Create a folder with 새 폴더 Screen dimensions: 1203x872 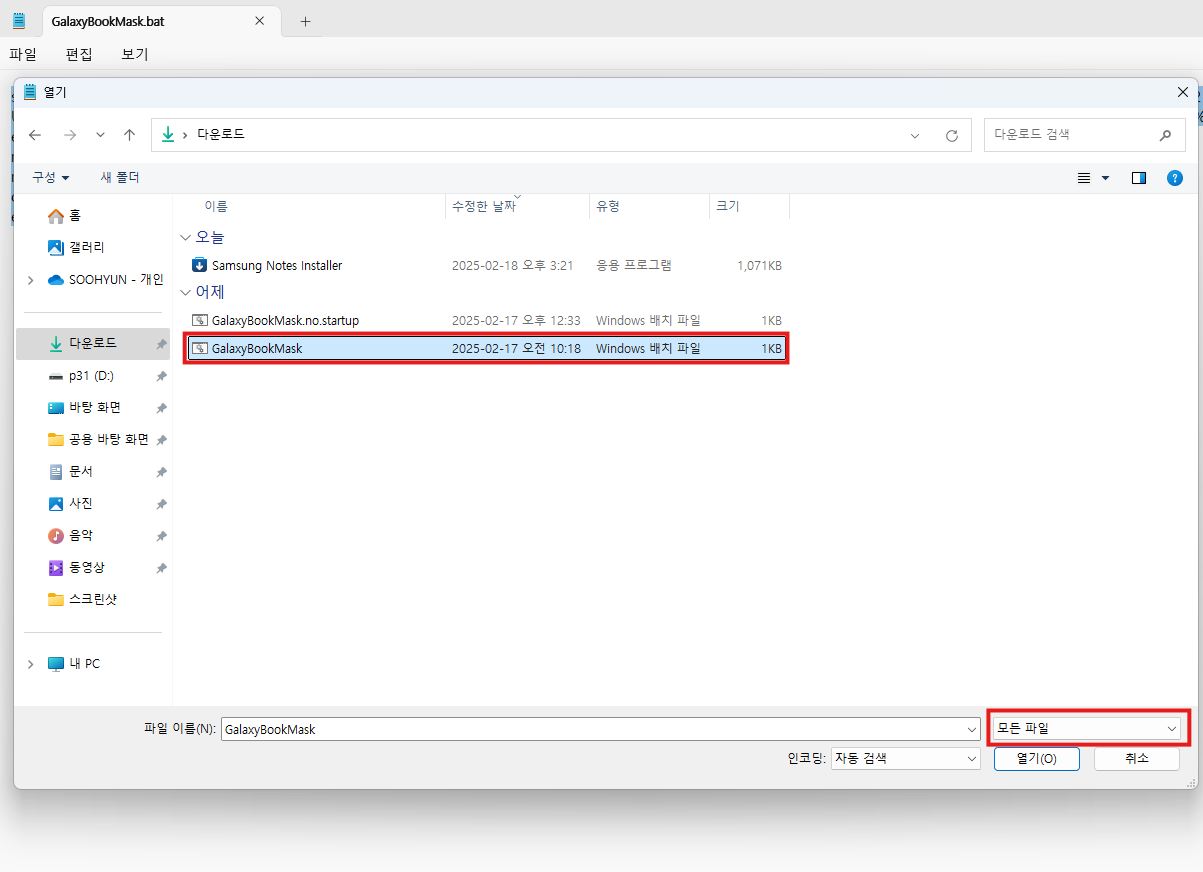[x=120, y=177]
